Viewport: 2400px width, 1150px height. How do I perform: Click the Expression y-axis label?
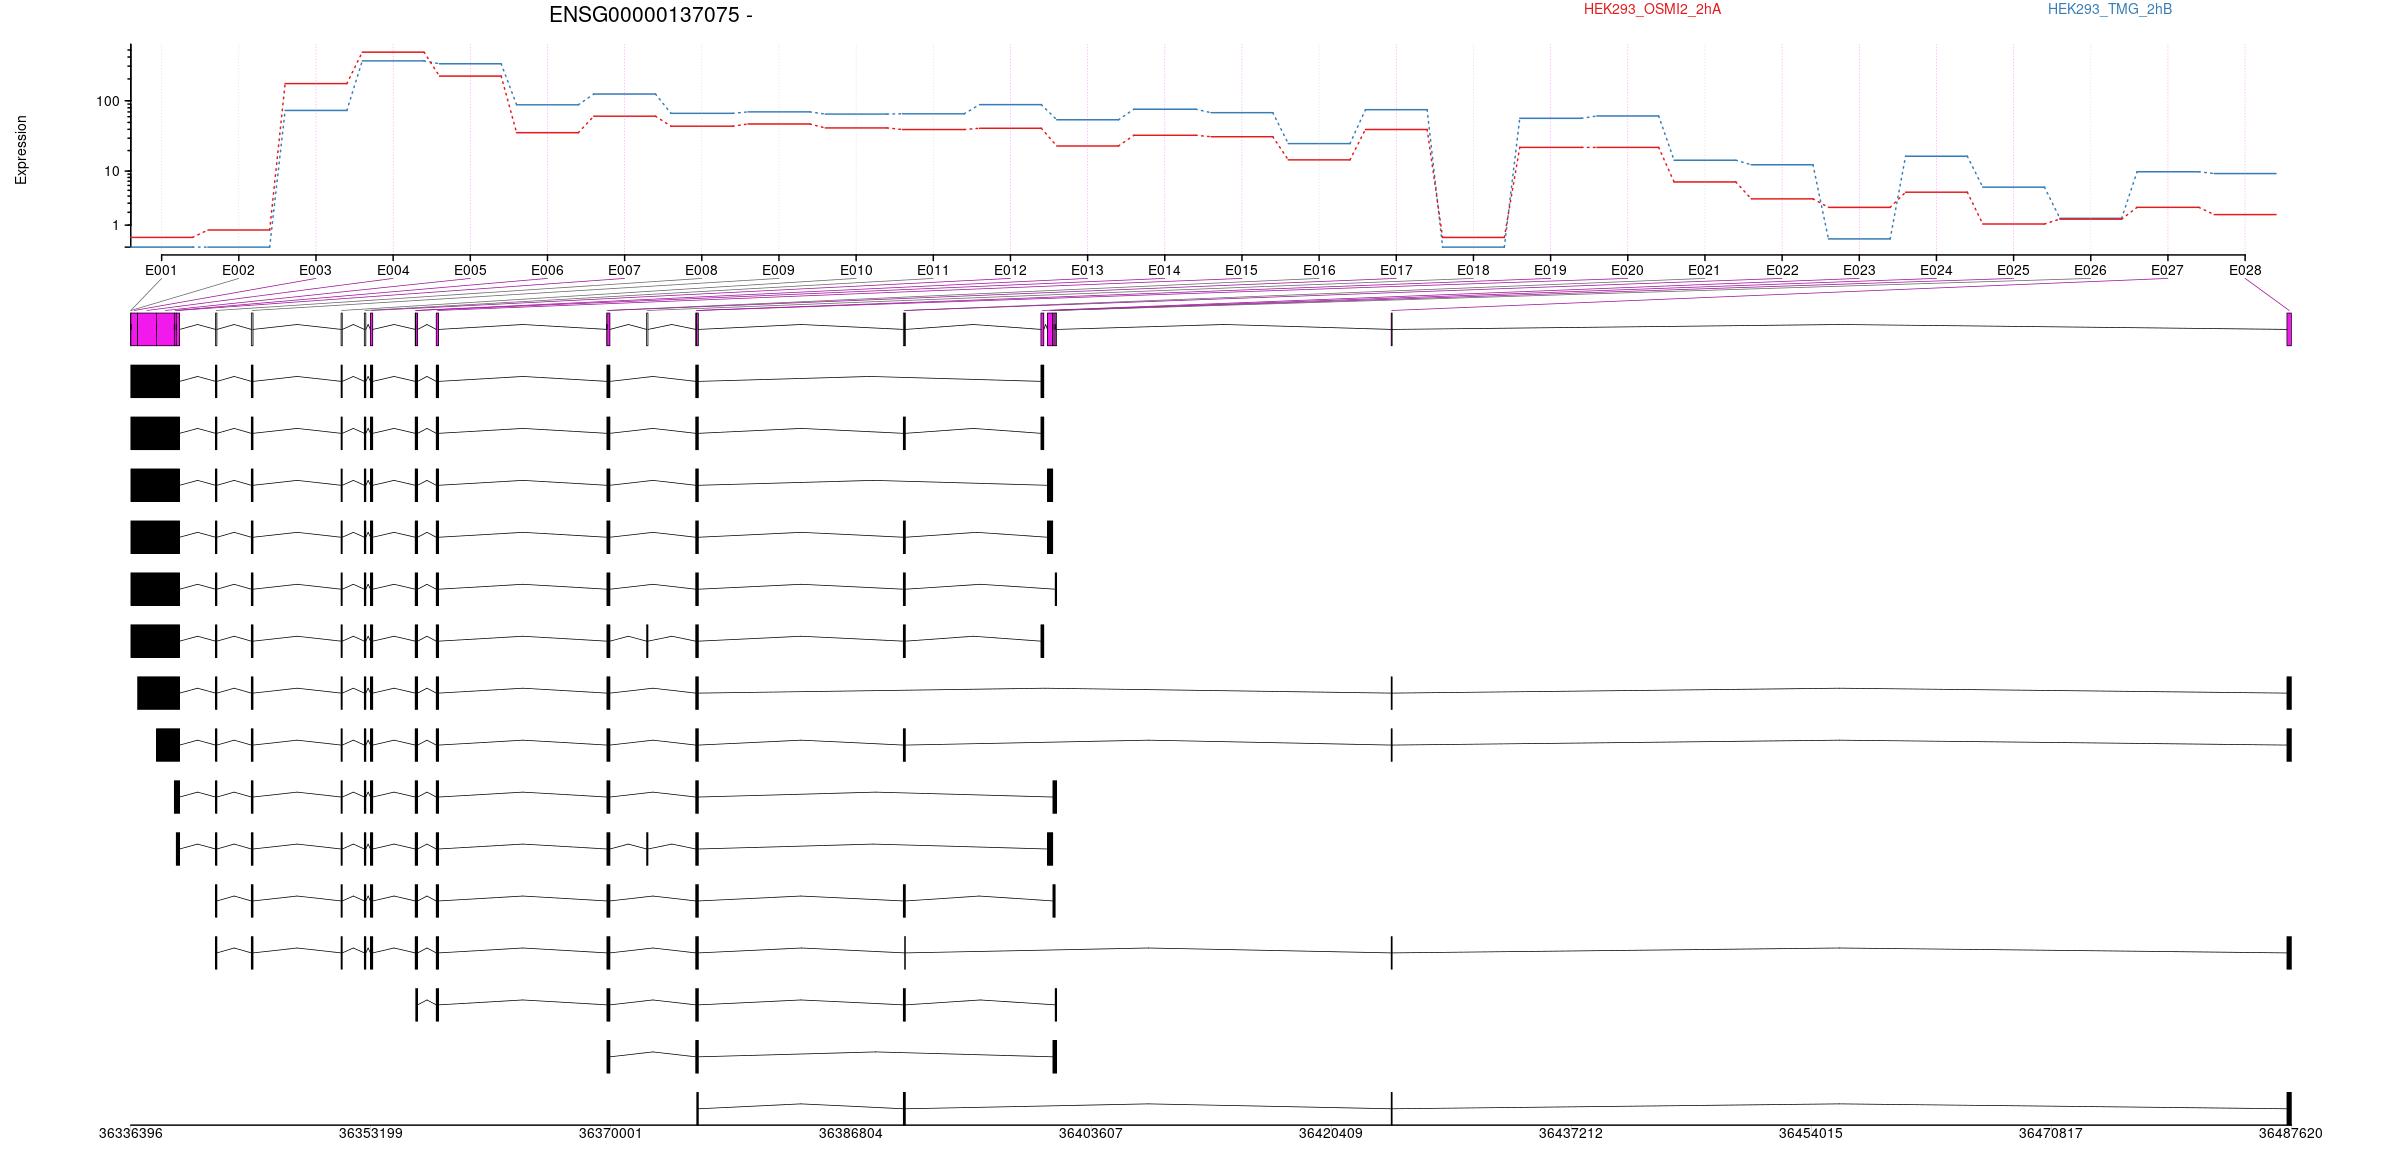pos(21,149)
